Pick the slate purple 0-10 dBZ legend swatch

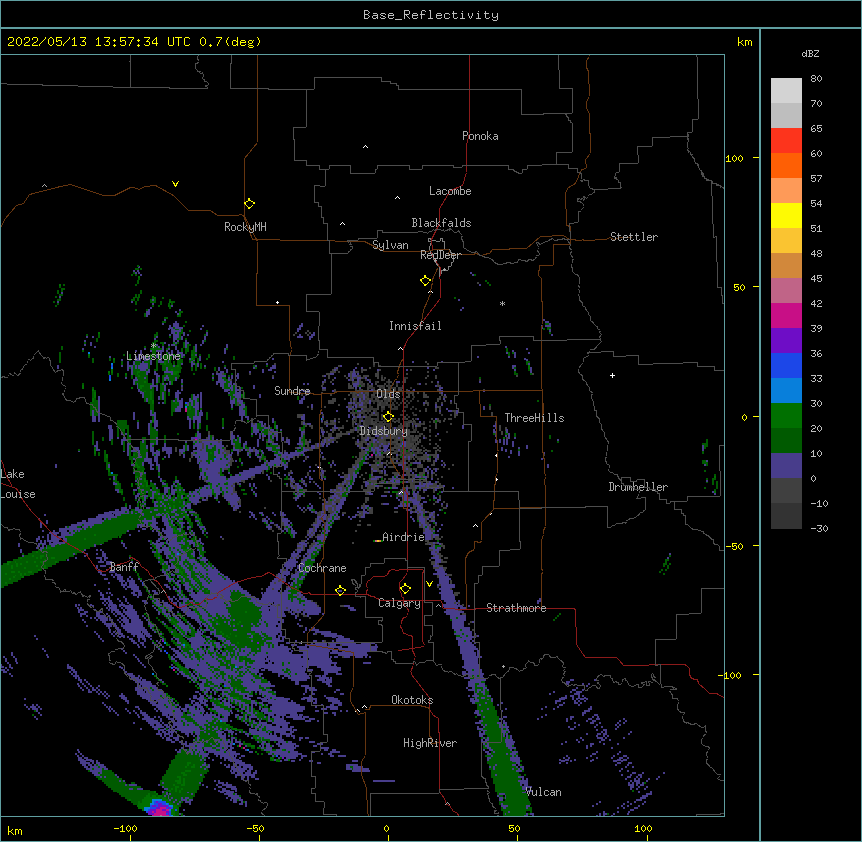pyautogui.click(x=786, y=466)
